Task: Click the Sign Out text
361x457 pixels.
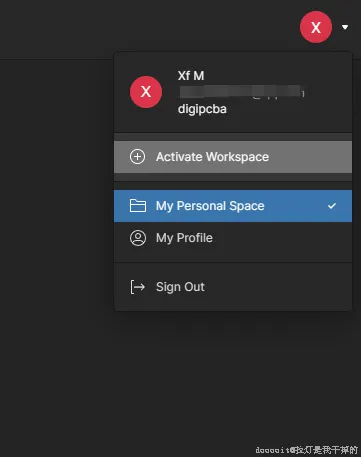Action: [180, 287]
